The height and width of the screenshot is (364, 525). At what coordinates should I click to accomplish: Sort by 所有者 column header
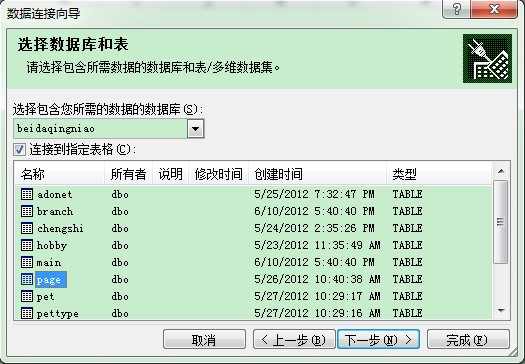pyautogui.click(x=129, y=174)
